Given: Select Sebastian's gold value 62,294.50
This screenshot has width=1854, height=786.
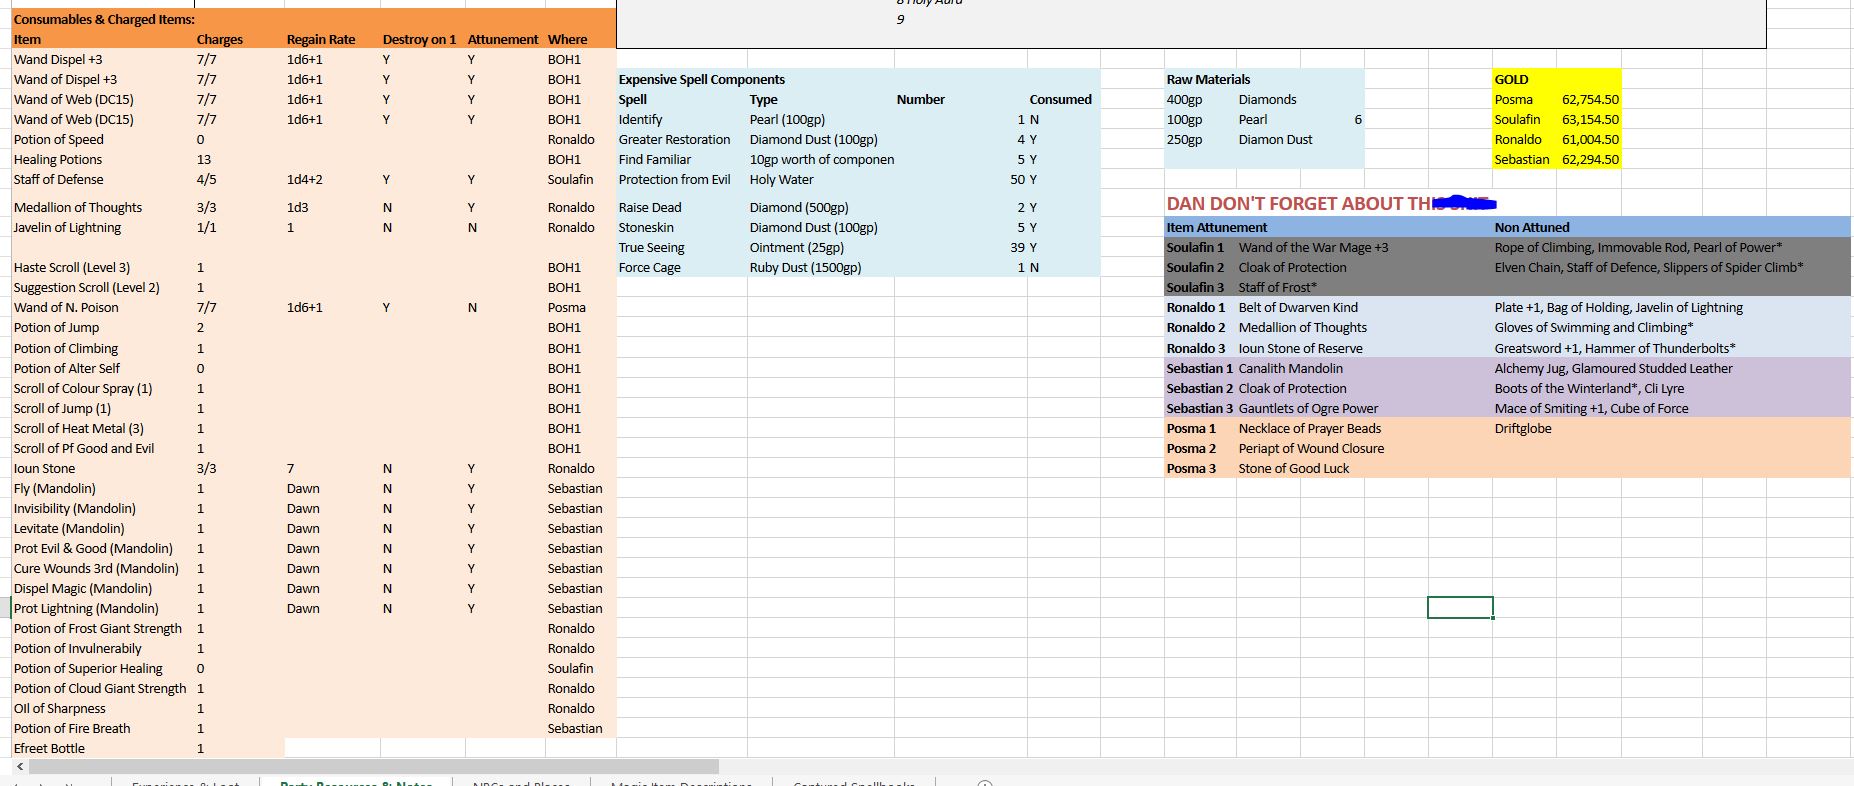Looking at the screenshot, I should [x=1590, y=159].
